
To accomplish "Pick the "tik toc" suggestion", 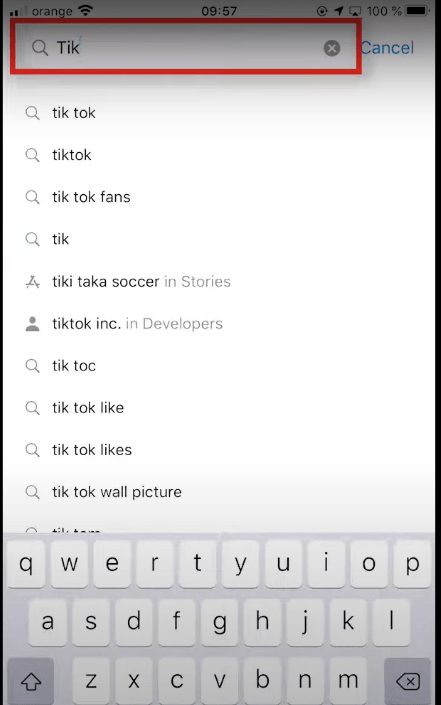I will click(x=218, y=366).
